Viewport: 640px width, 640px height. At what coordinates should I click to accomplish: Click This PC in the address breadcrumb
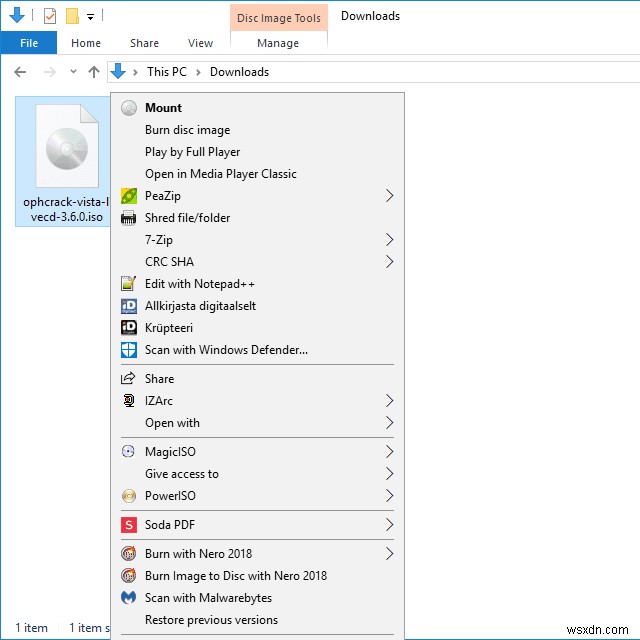(166, 72)
